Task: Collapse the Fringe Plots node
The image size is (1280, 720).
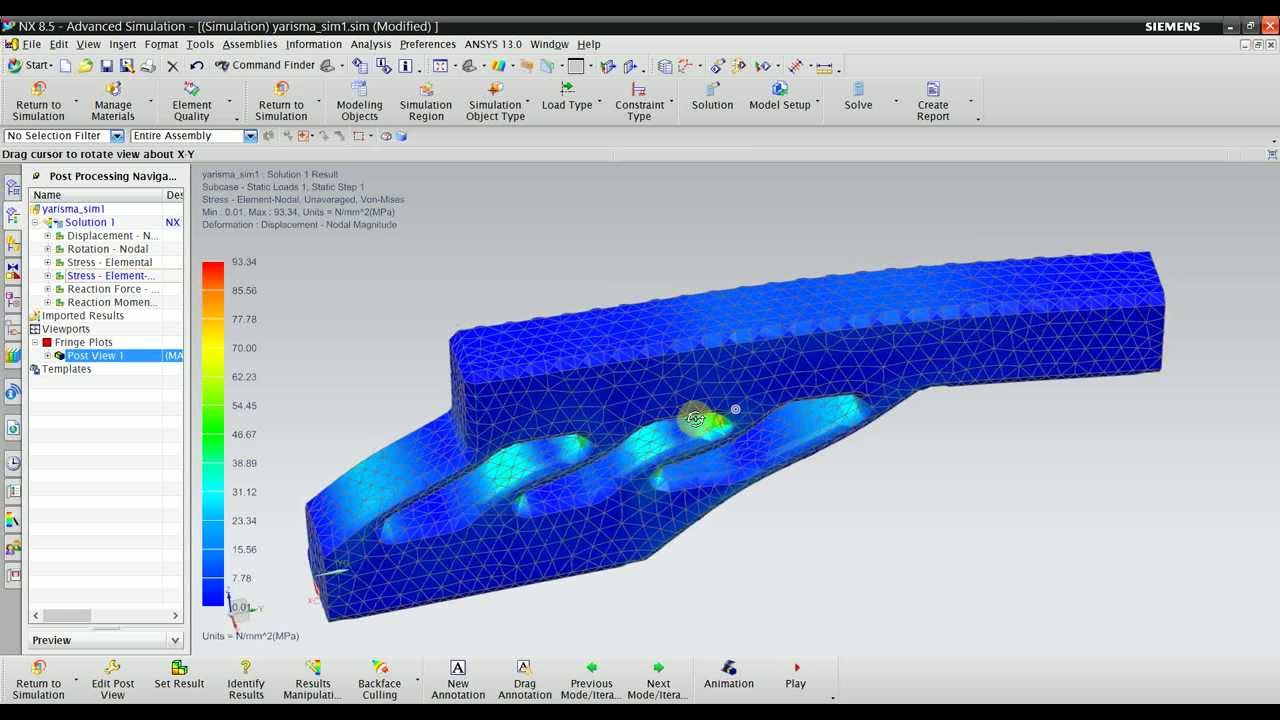Action: click(x=35, y=342)
